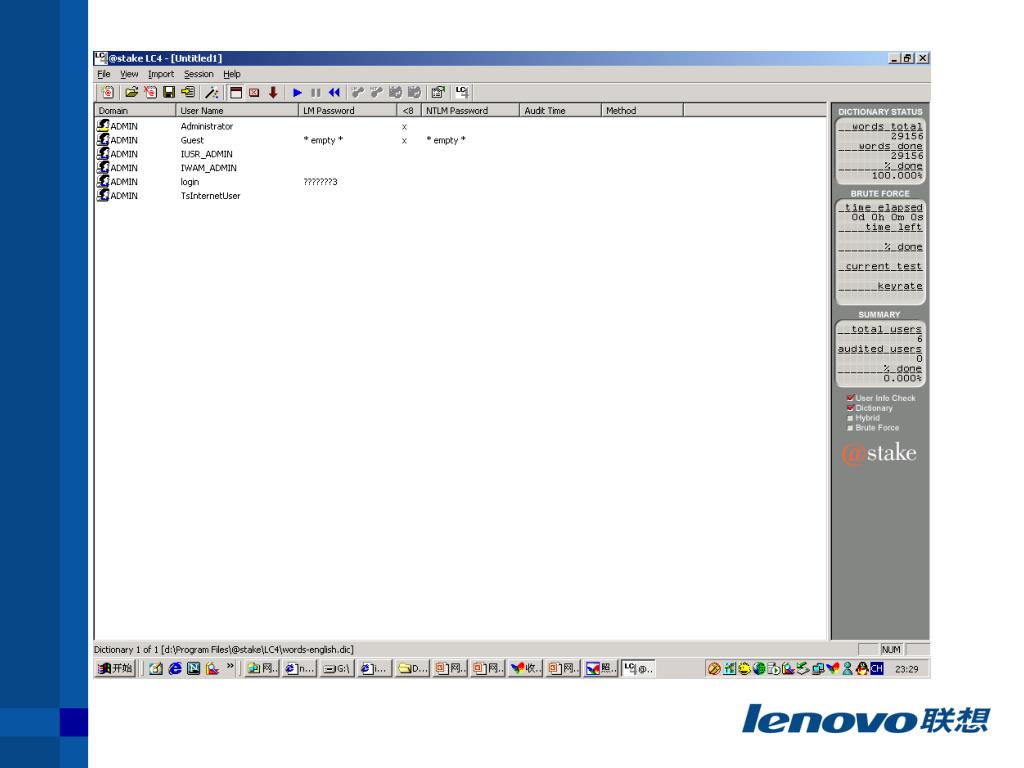Click the words total value 29156
The image size is (1024, 768).
pos(907,136)
